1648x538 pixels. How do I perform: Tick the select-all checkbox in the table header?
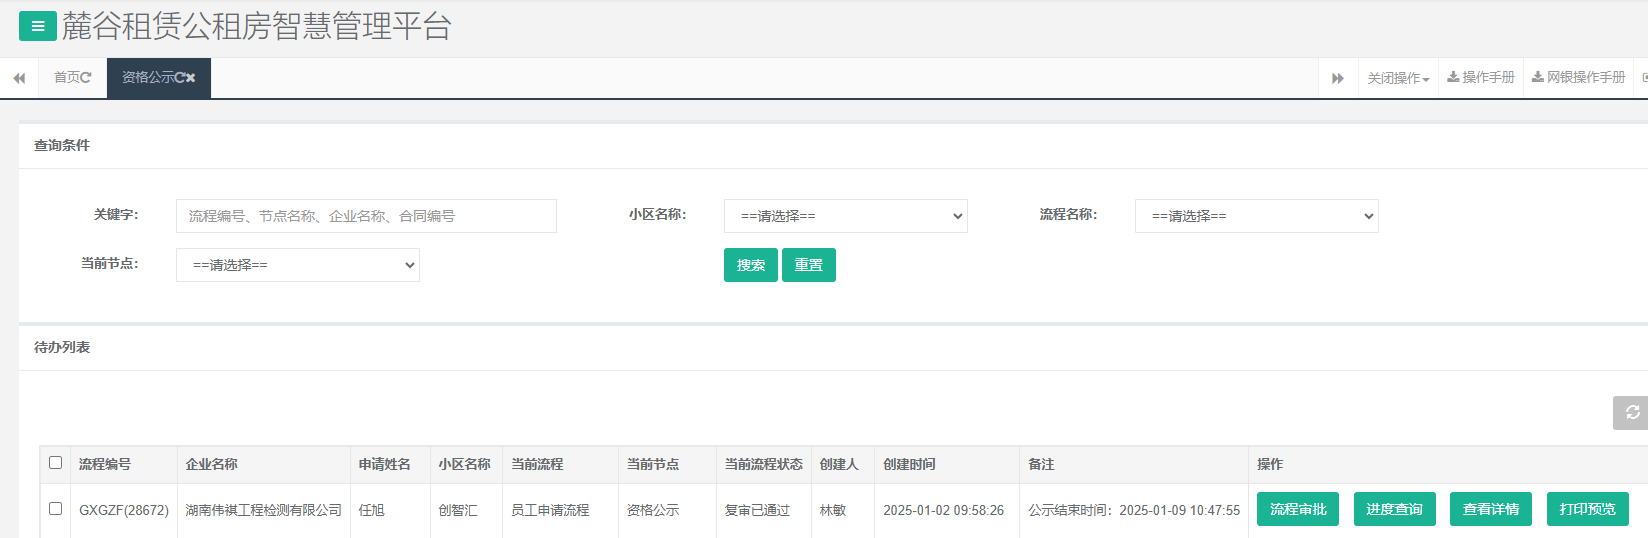point(56,463)
